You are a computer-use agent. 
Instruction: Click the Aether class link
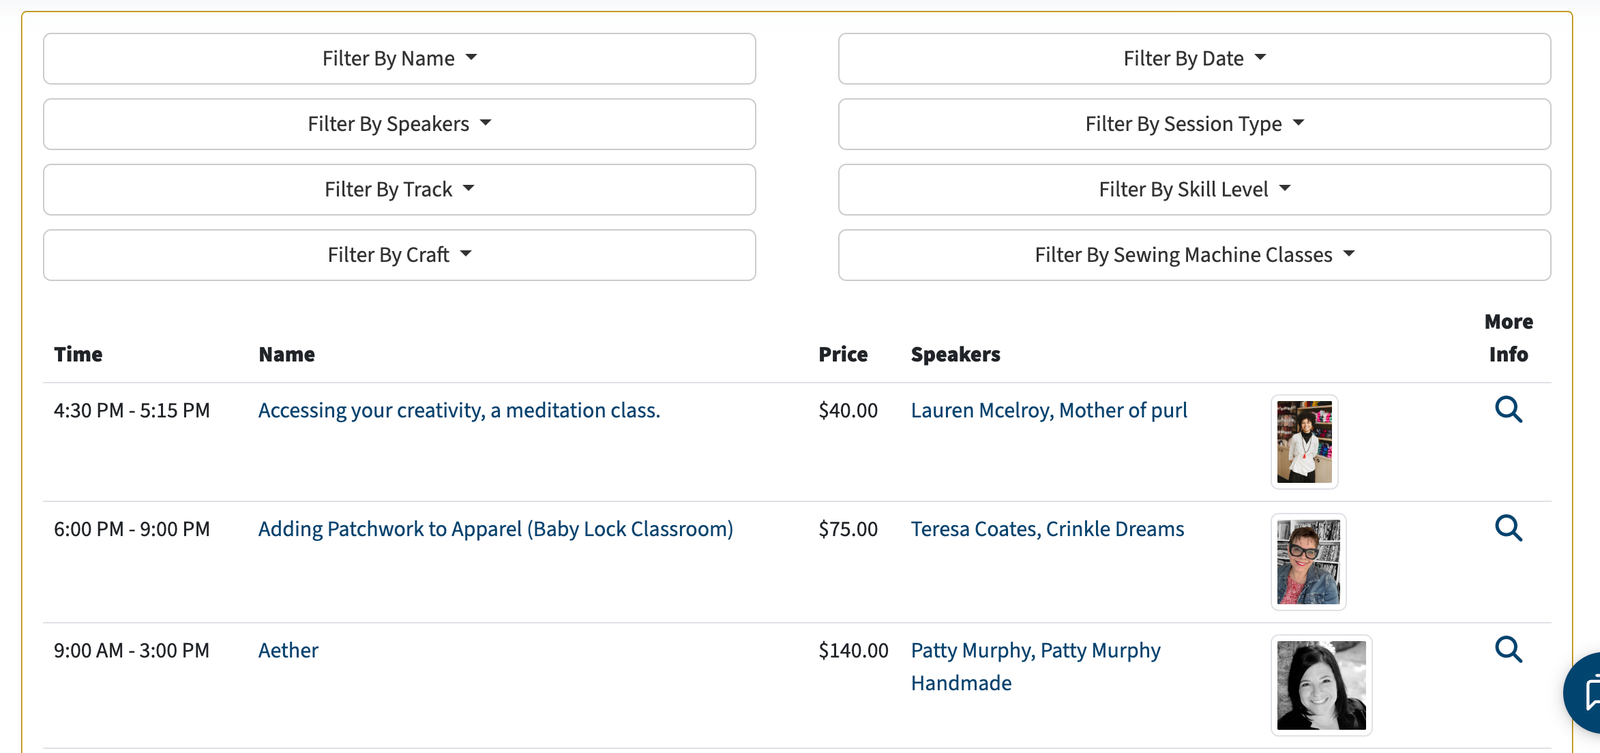coord(288,651)
